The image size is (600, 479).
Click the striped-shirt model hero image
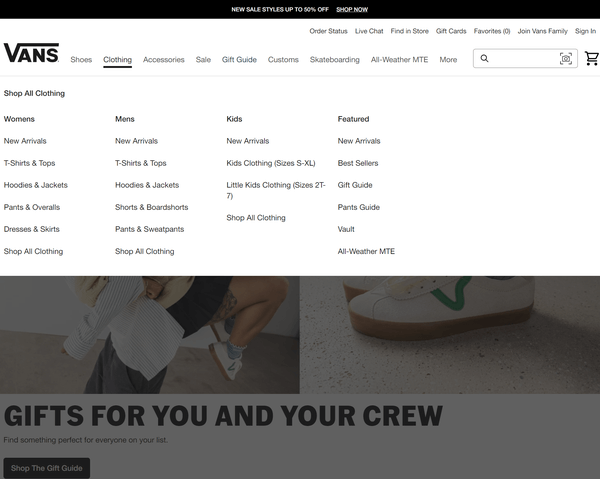click(150, 335)
